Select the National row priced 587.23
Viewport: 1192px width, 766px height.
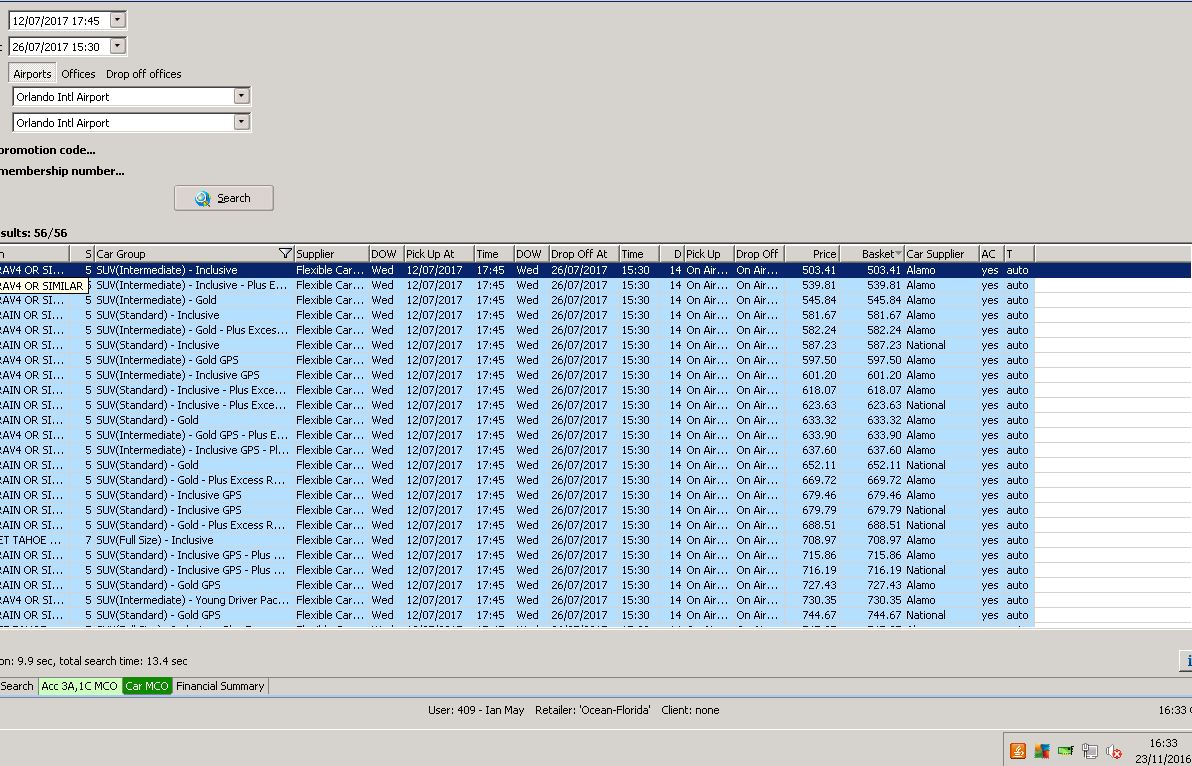pos(517,345)
